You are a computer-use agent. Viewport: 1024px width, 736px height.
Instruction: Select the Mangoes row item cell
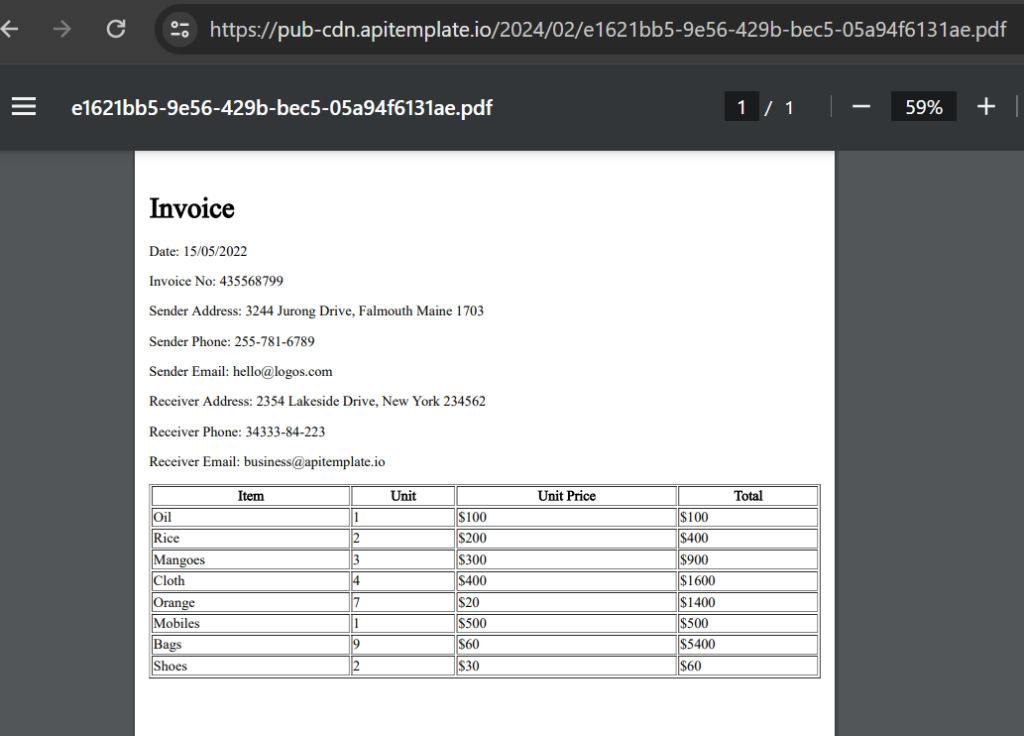coord(251,560)
